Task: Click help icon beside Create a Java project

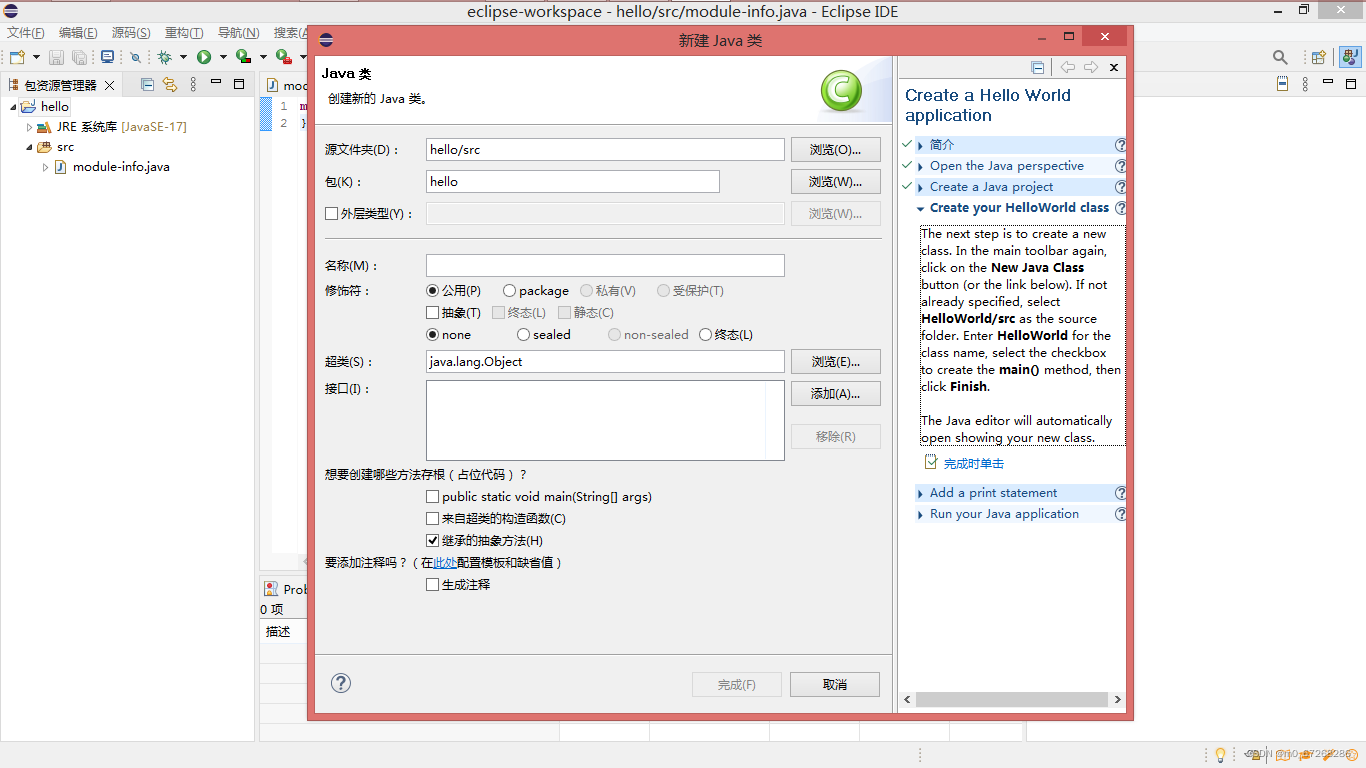Action: point(1120,187)
